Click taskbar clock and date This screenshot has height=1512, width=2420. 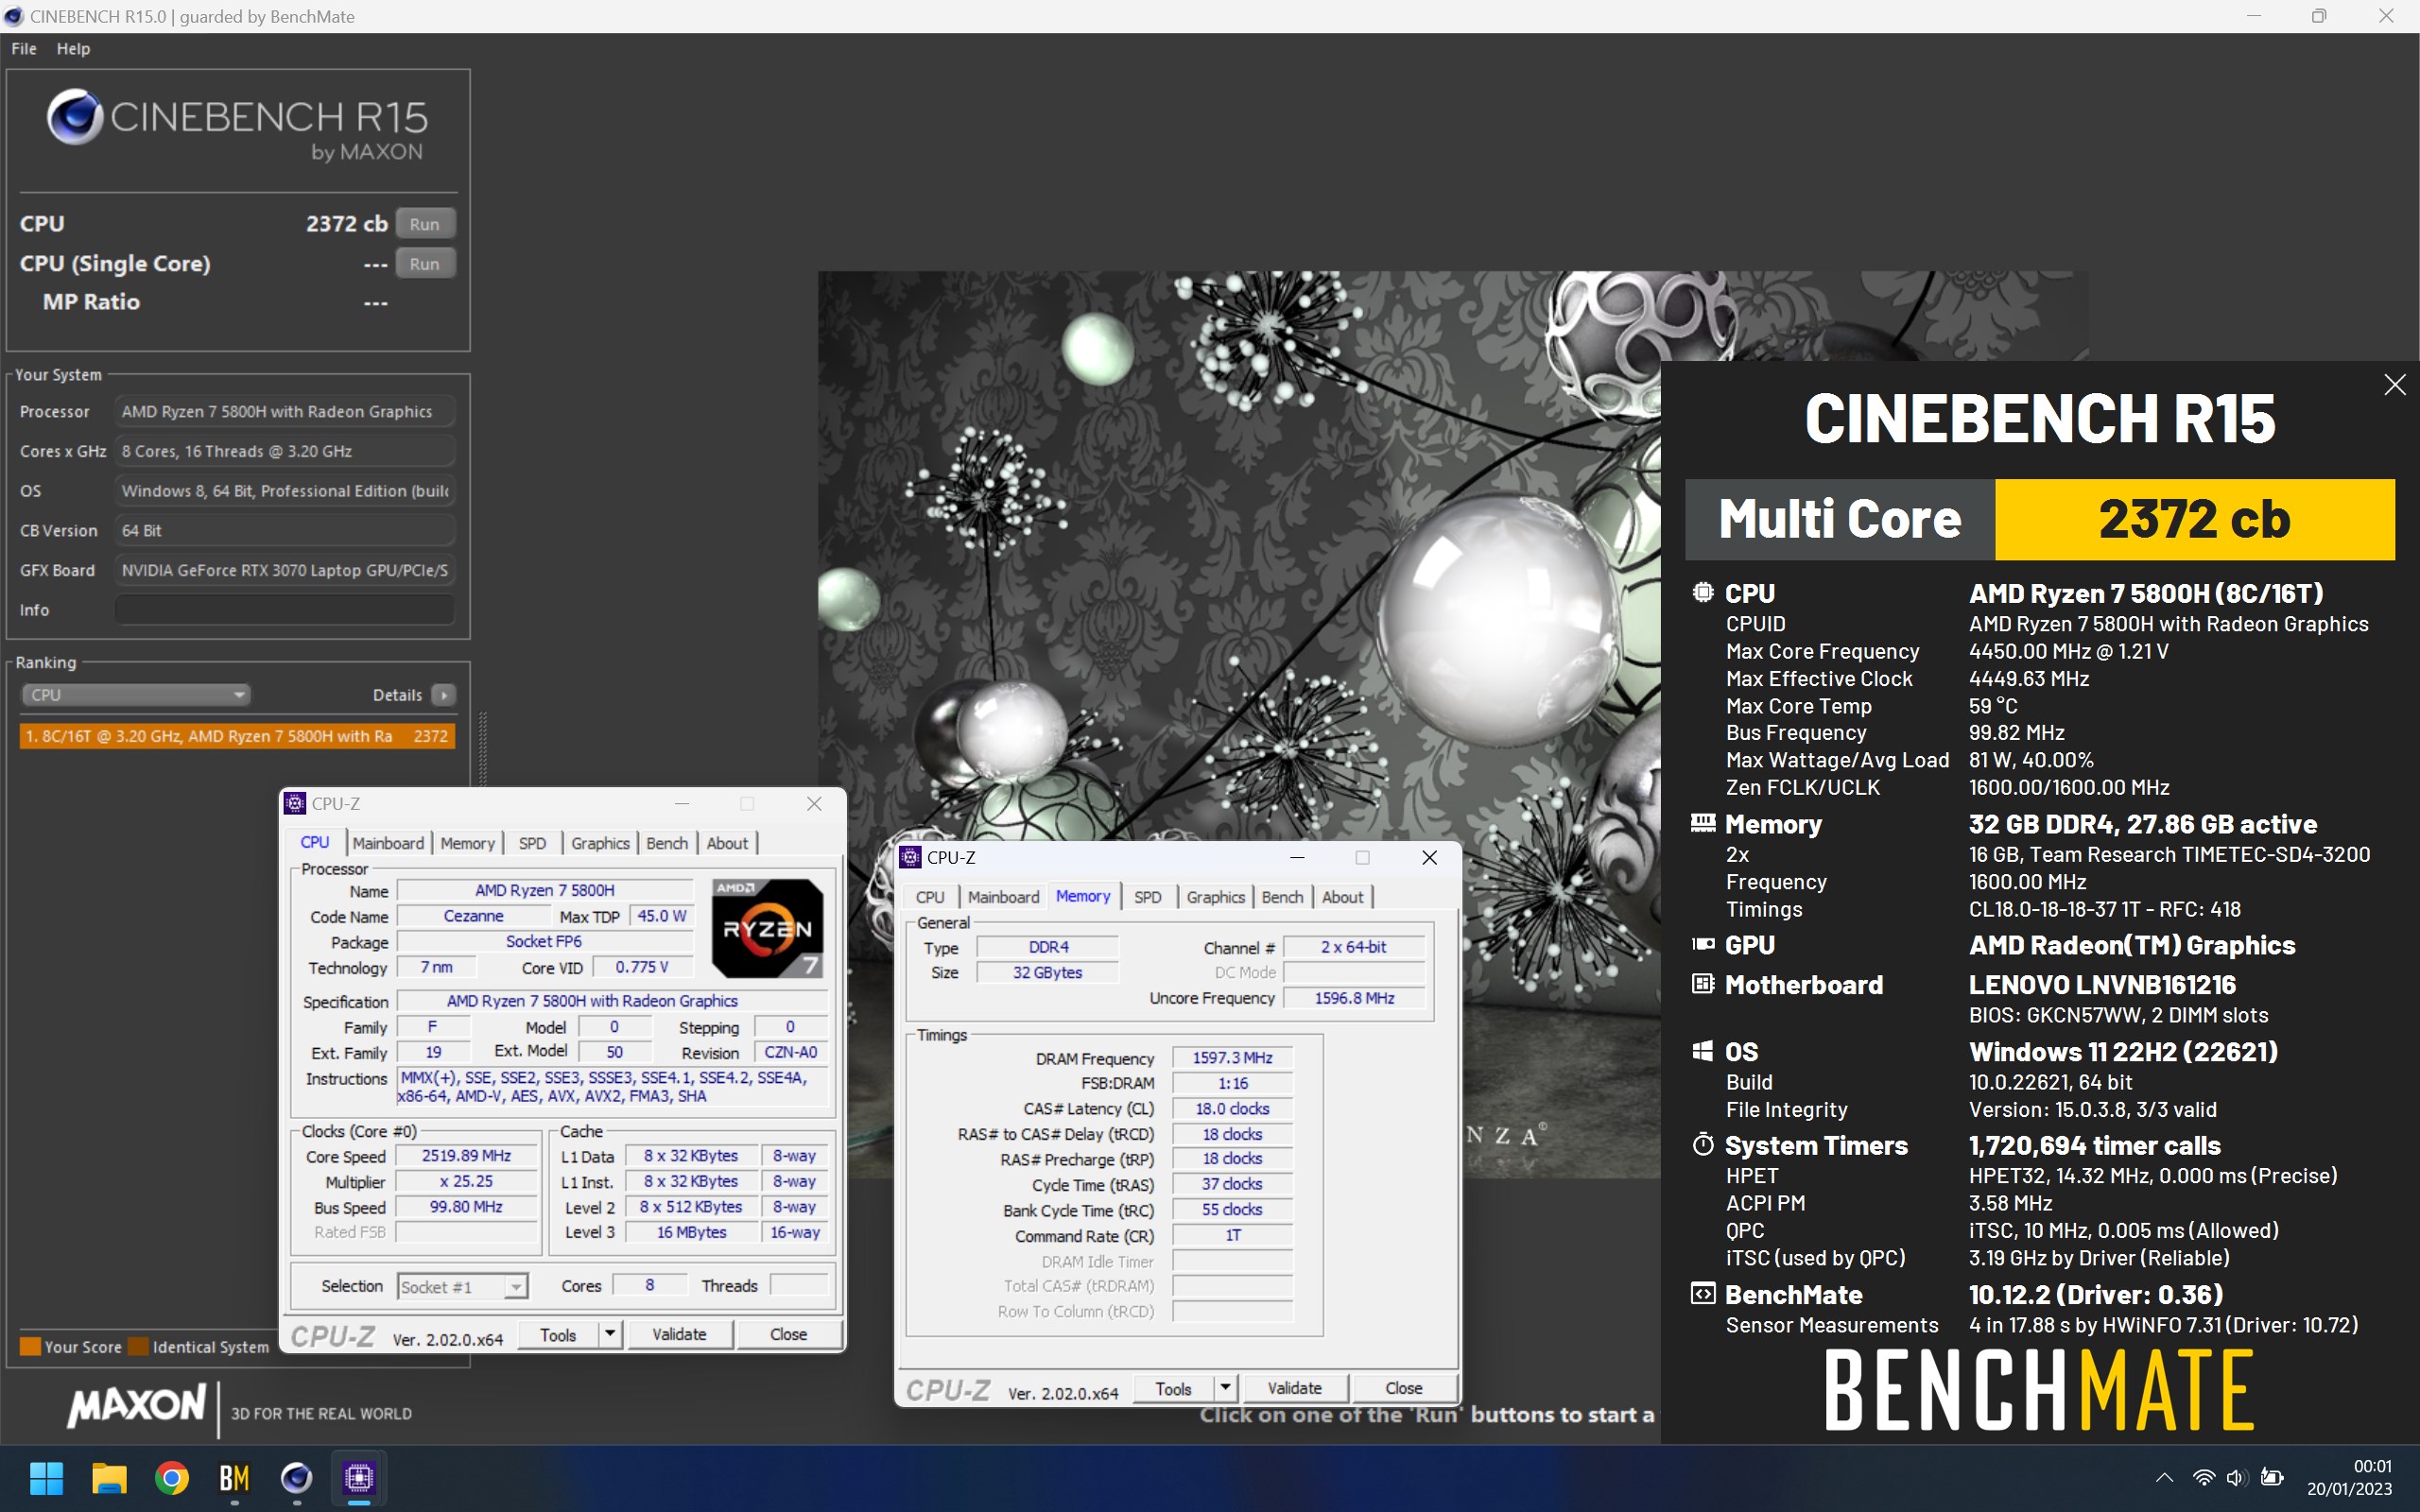(x=2349, y=1478)
